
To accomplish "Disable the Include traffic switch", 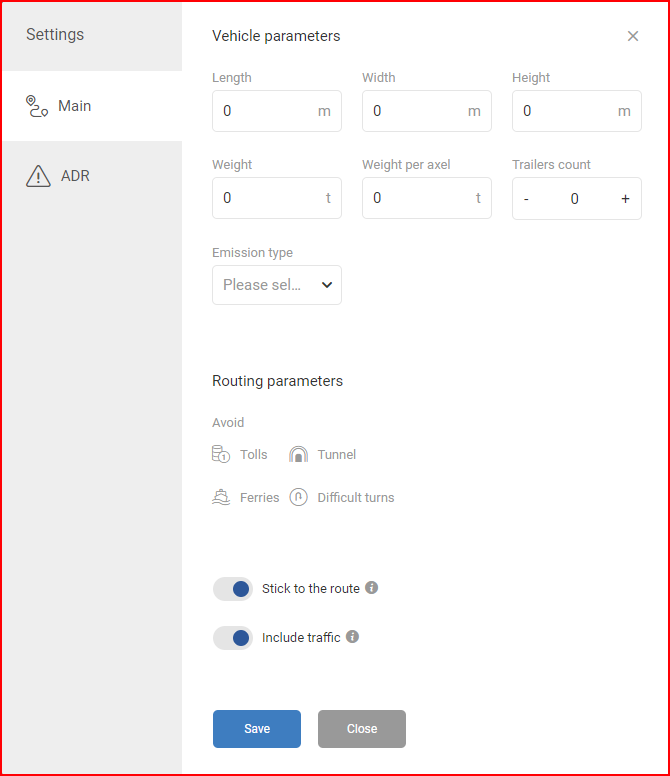I will [x=233, y=638].
